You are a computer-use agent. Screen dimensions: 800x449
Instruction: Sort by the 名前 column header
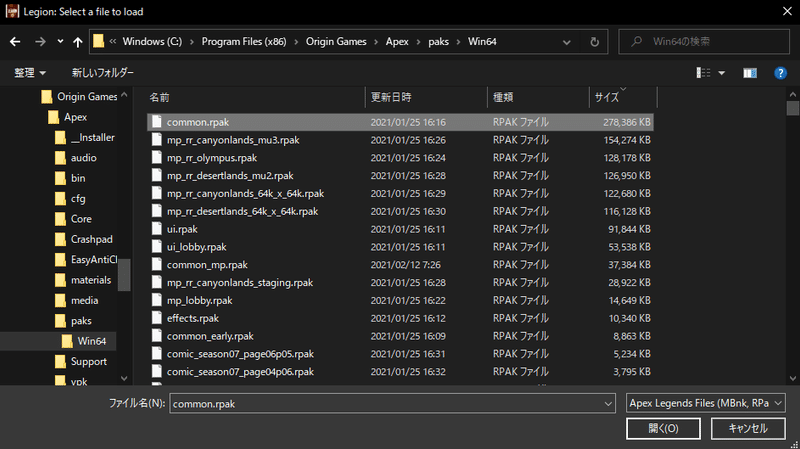(256, 97)
